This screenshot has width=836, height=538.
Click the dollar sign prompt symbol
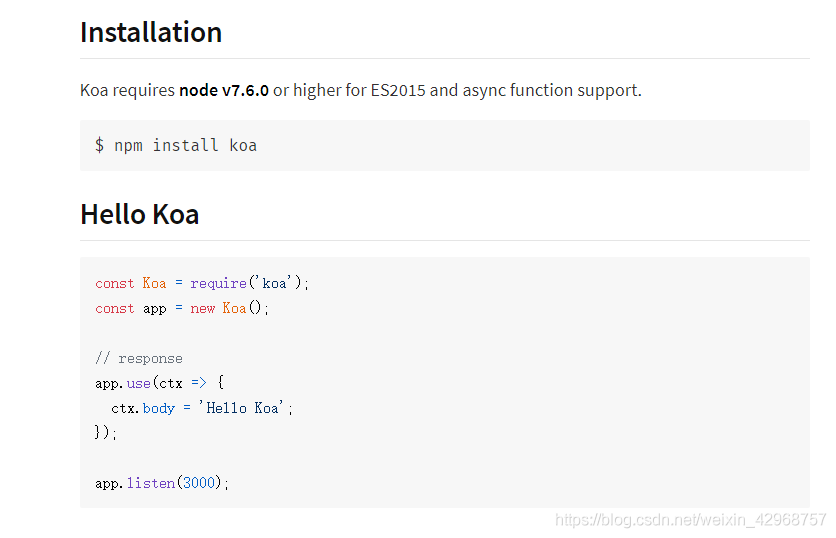pos(99,145)
